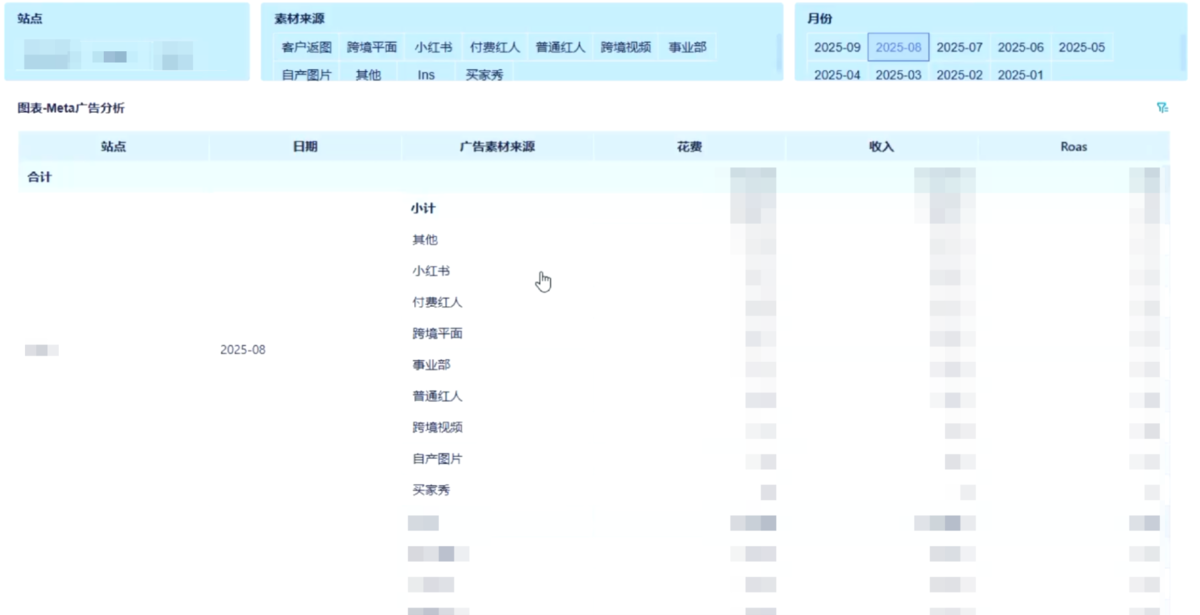1200x615 pixels.
Task: Toggle the 小红书 source filter chip
Action: (x=433, y=47)
